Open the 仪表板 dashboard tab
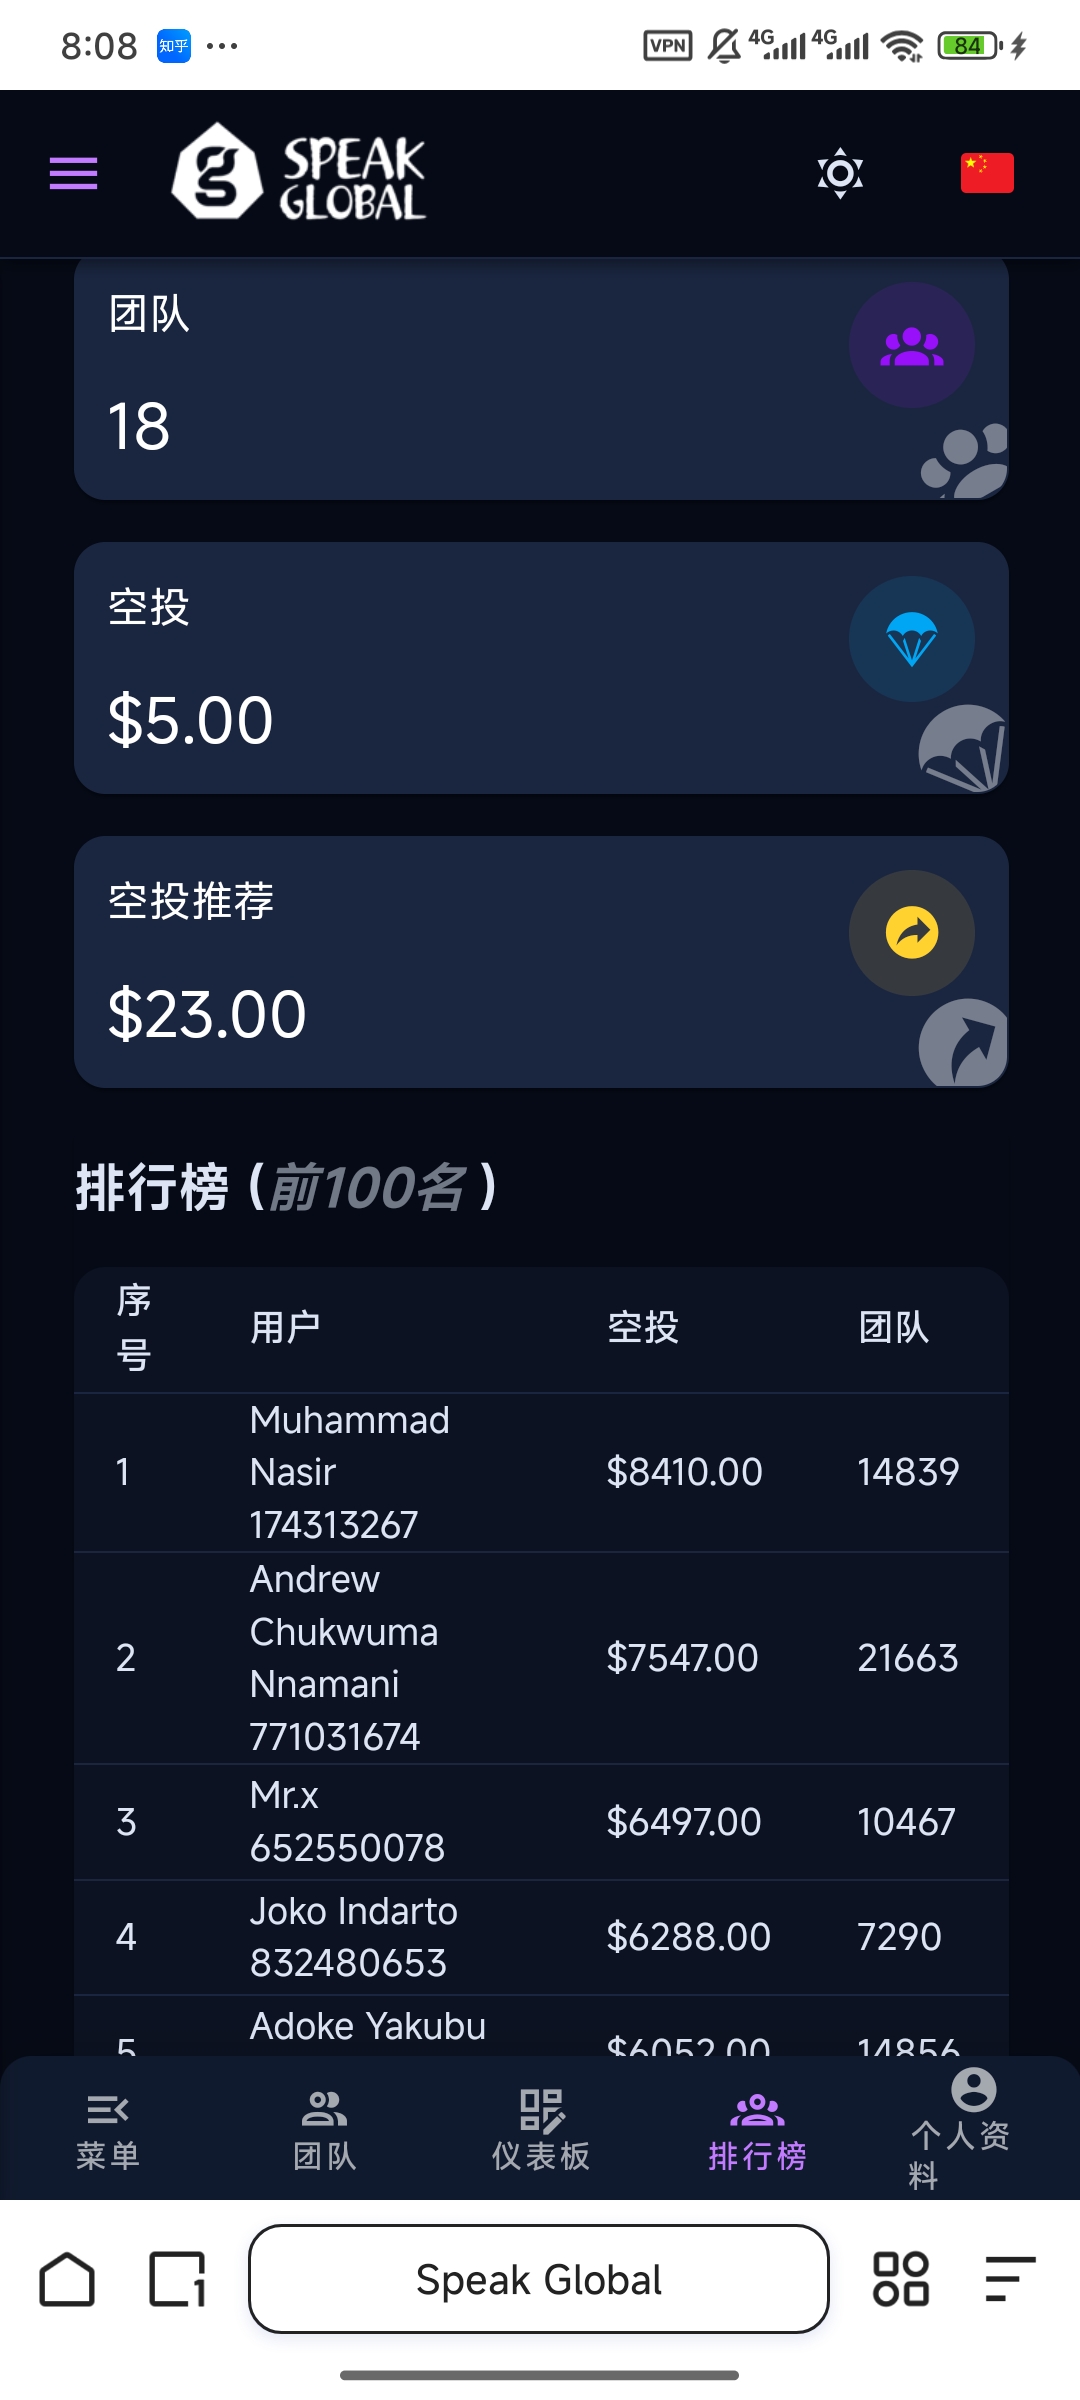The width and height of the screenshot is (1080, 2400). click(x=541, y=2132)
